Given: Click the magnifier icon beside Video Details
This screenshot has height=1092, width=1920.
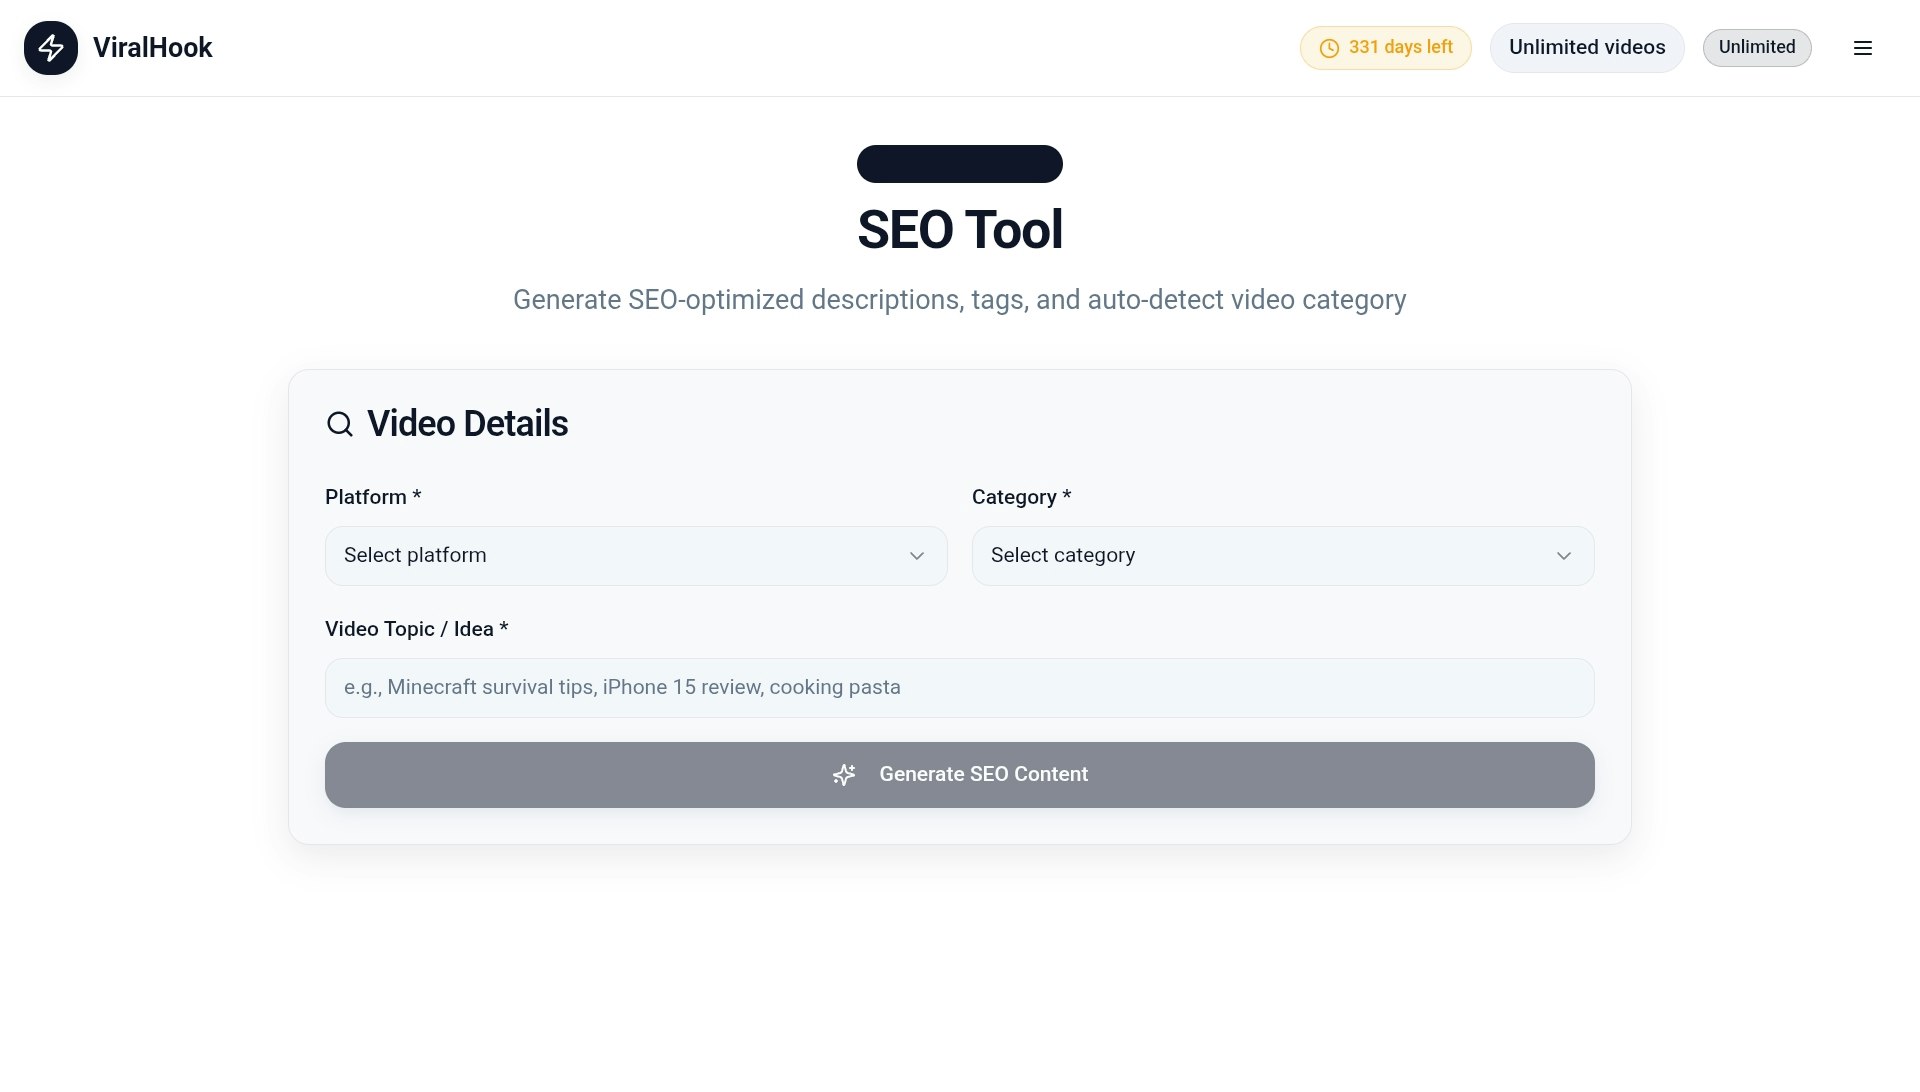Looking at the screenshot, I should click(340, 424).
